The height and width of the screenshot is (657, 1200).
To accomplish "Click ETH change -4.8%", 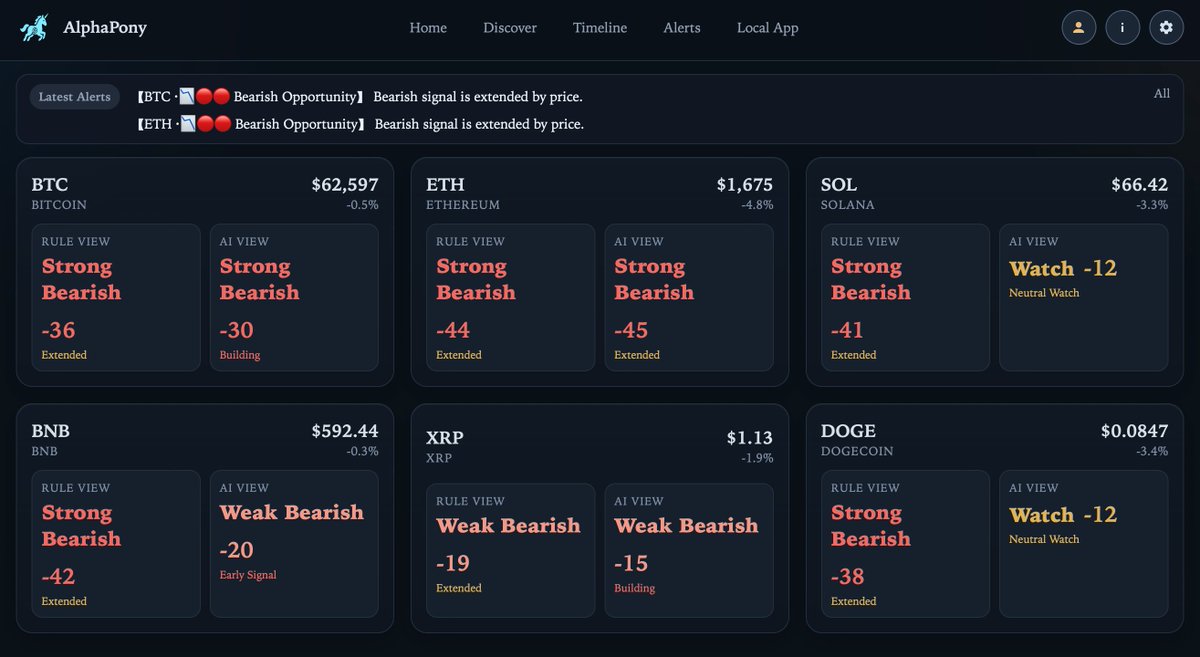I will 757,205.
